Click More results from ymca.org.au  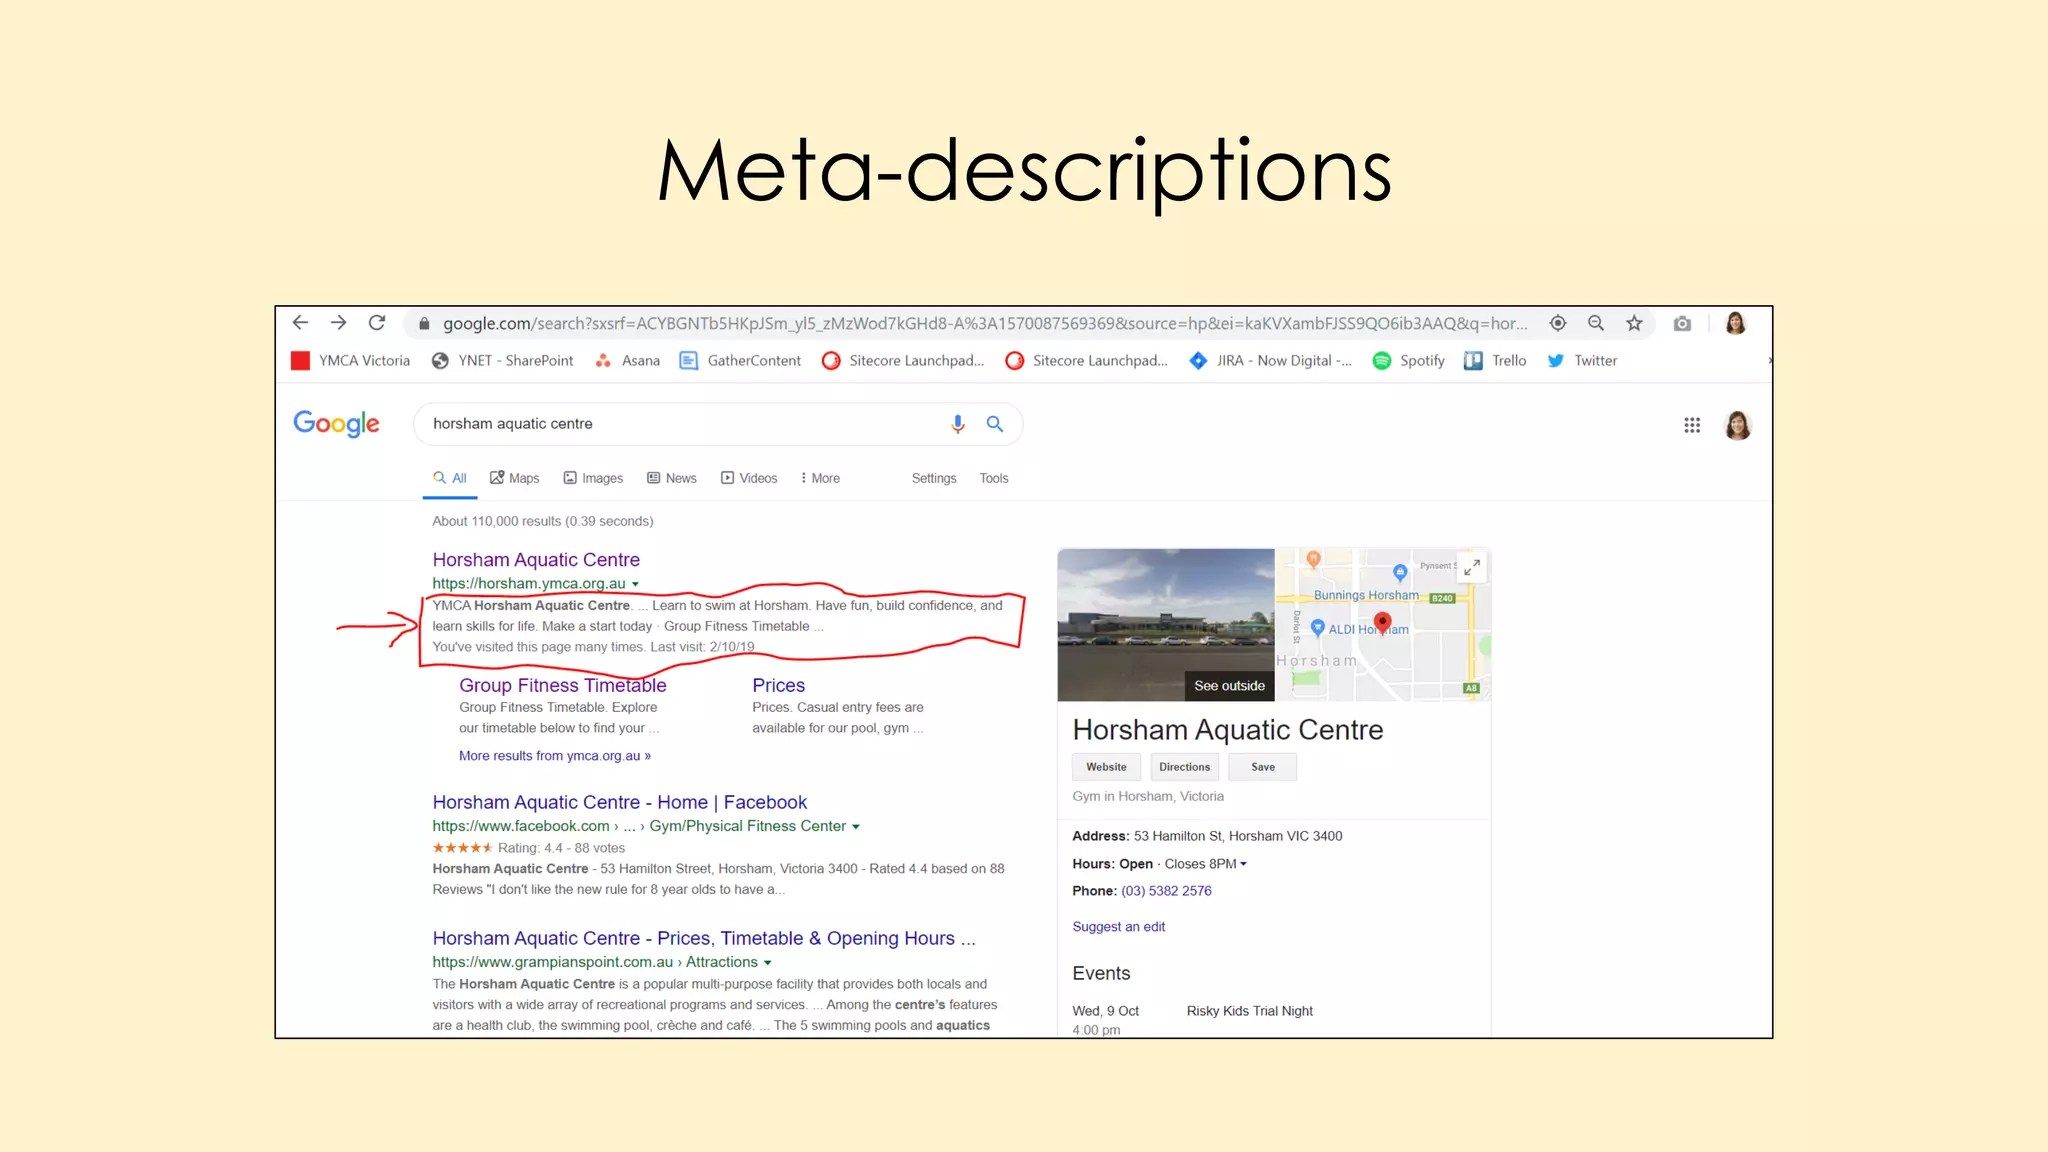tap(555, 756)
